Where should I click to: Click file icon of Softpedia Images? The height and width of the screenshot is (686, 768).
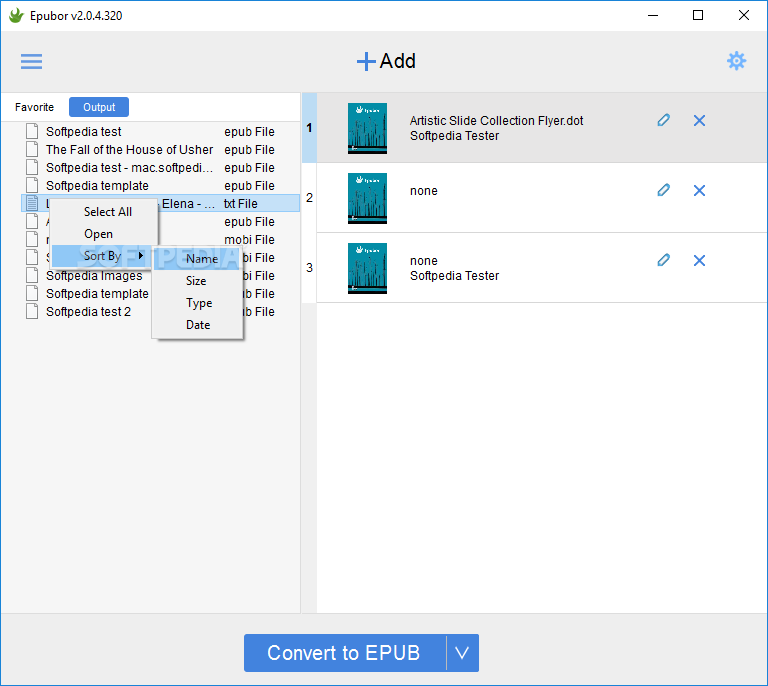pos(32,275)
